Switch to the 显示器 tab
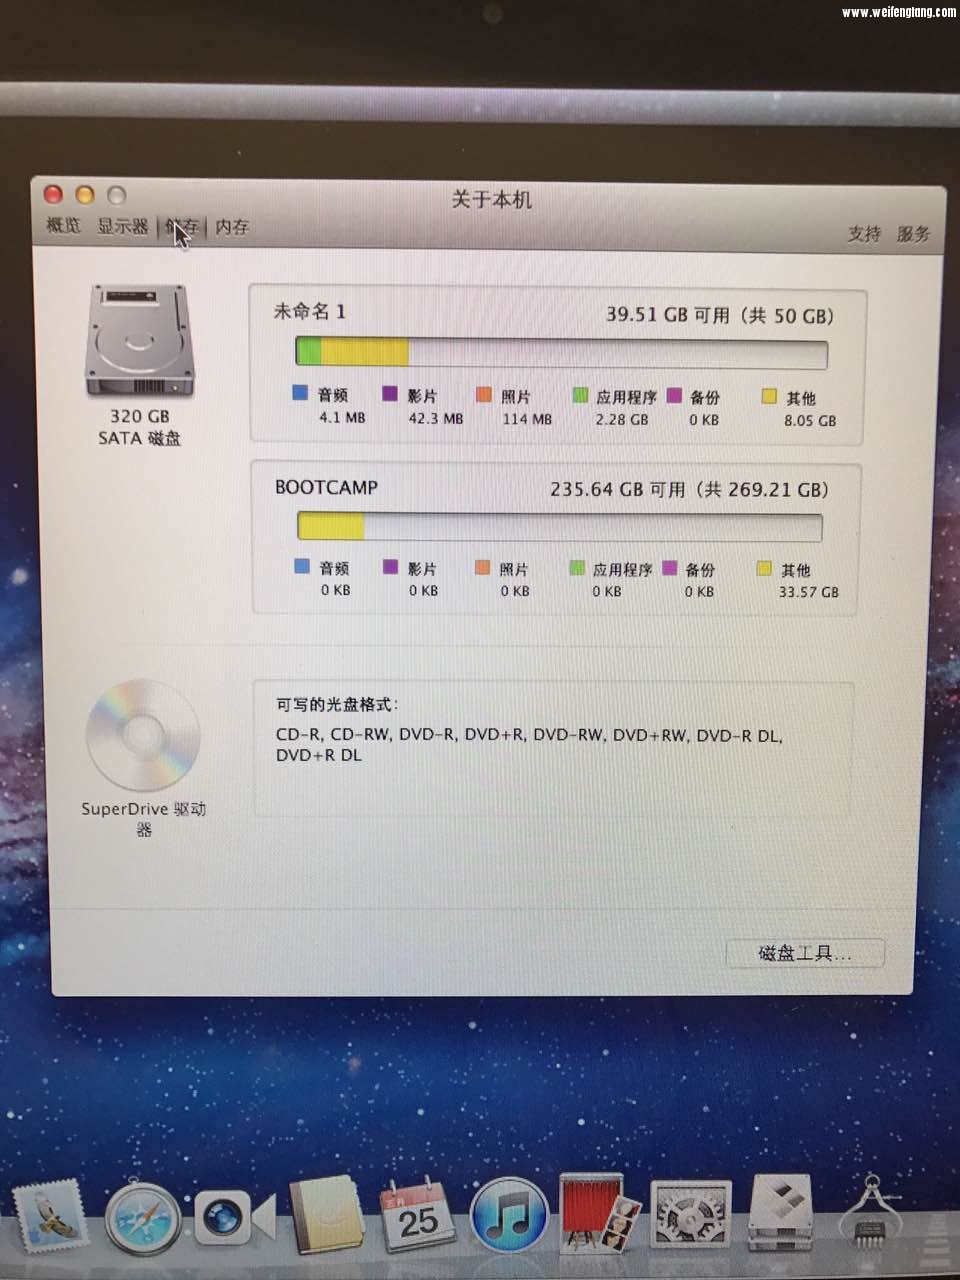Image resolution: width=960 pixels, height=1280 pixels. [122, 227]
